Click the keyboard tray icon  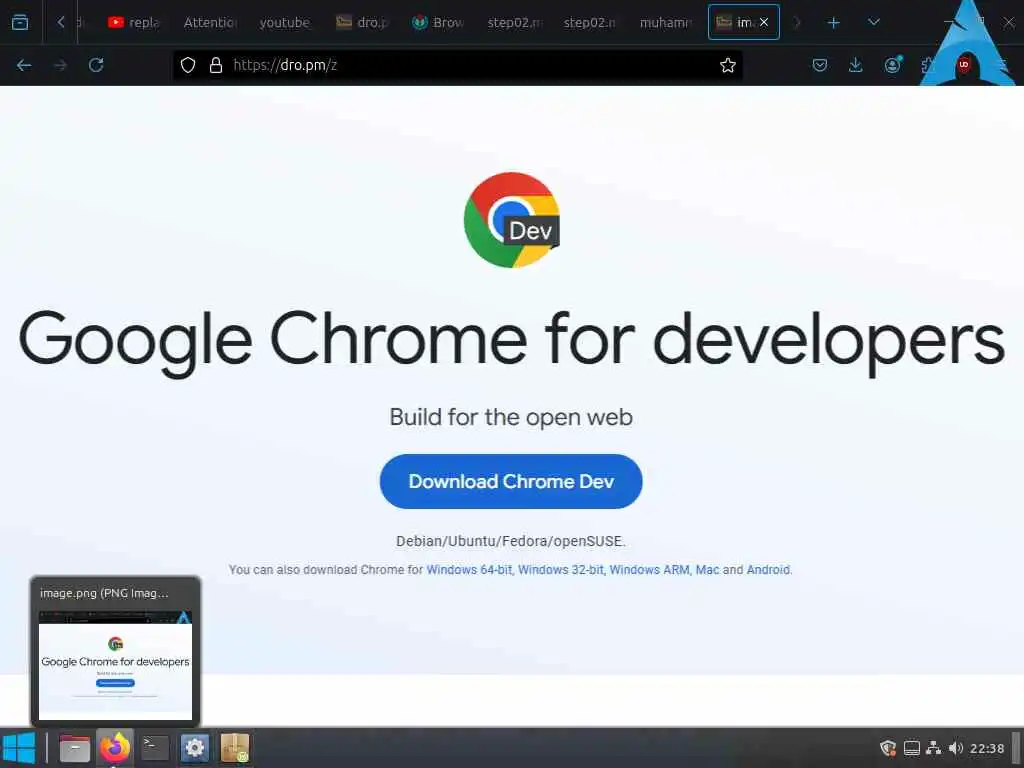tap(912, 748)
